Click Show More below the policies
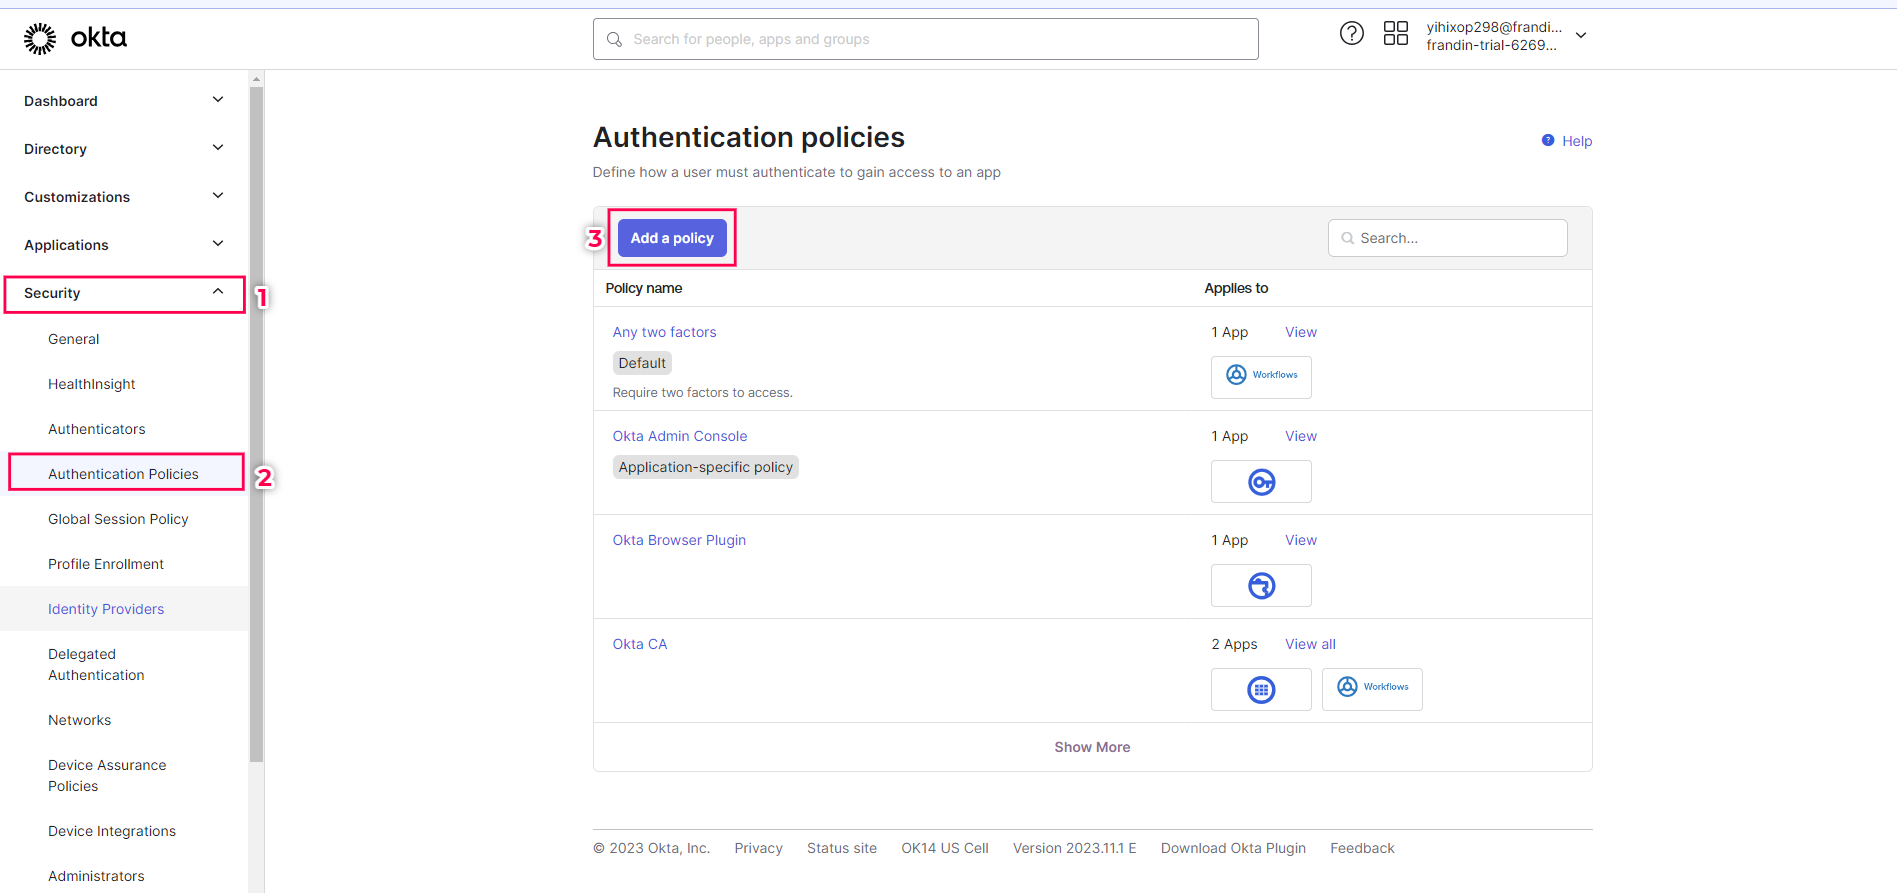The image size is (1897, 893). point(1092,747)
